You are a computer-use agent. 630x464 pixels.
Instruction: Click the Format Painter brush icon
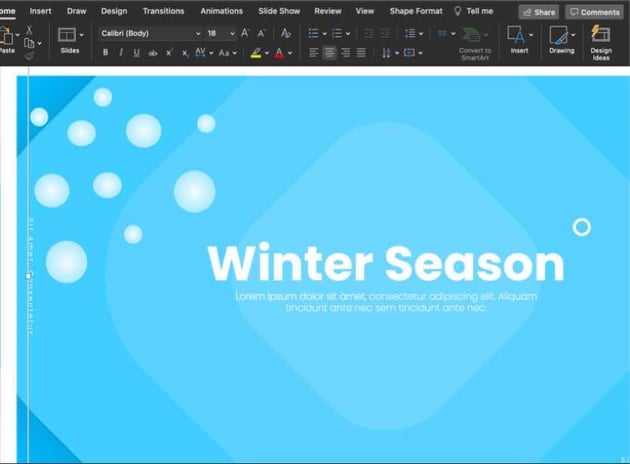pyautogui.click(x=29, y=57)
